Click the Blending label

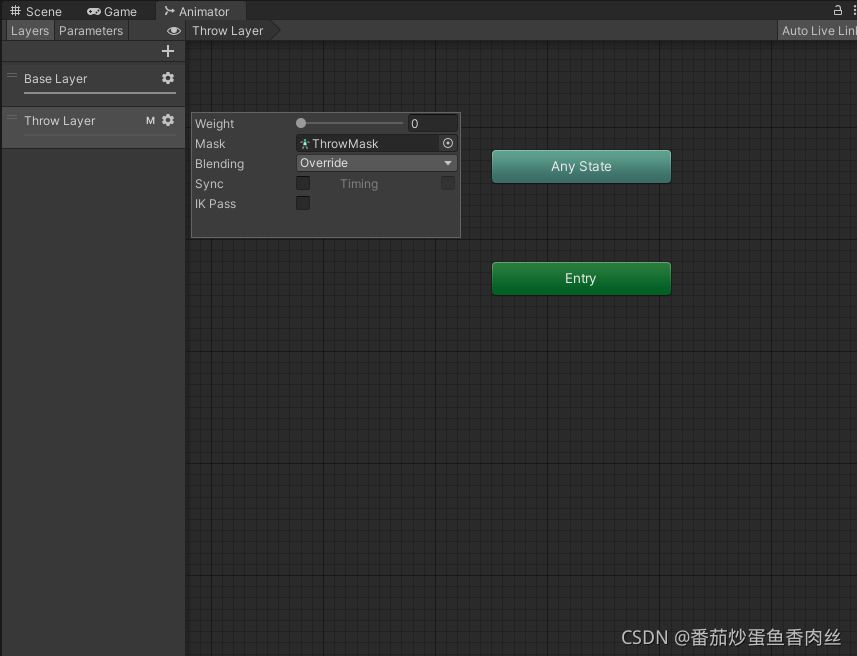click(220, 164)
